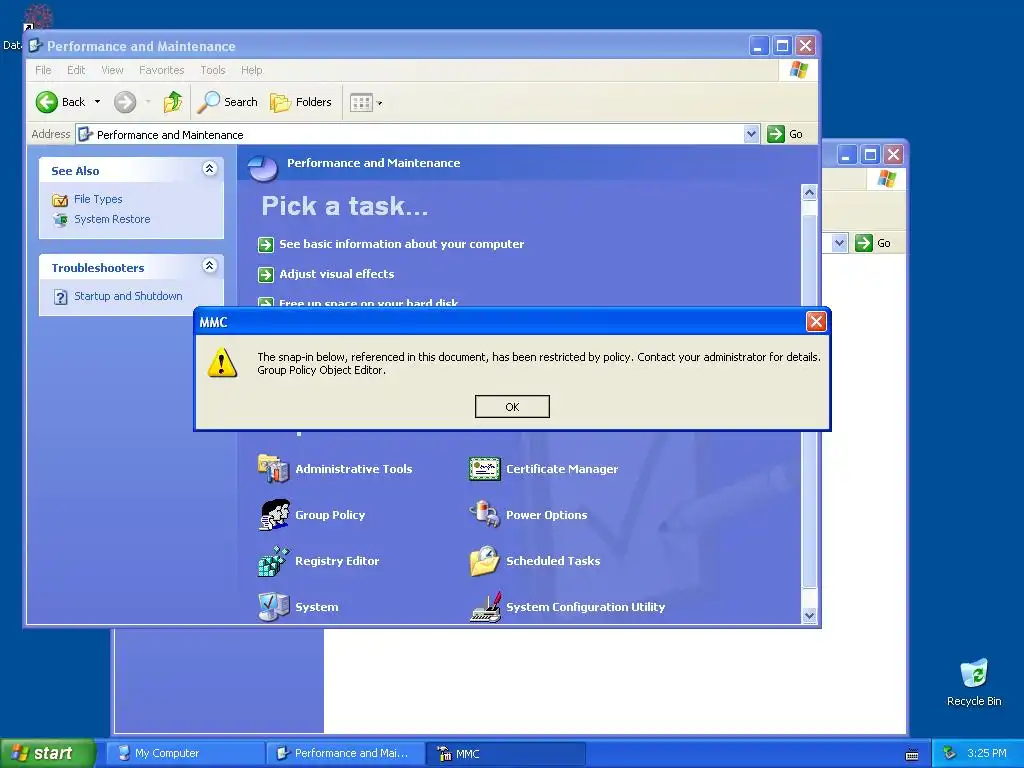1024x768 pixels.
Task: Switch to Performance and Maintenance taskbar button
Action: (x=344, y=753)
